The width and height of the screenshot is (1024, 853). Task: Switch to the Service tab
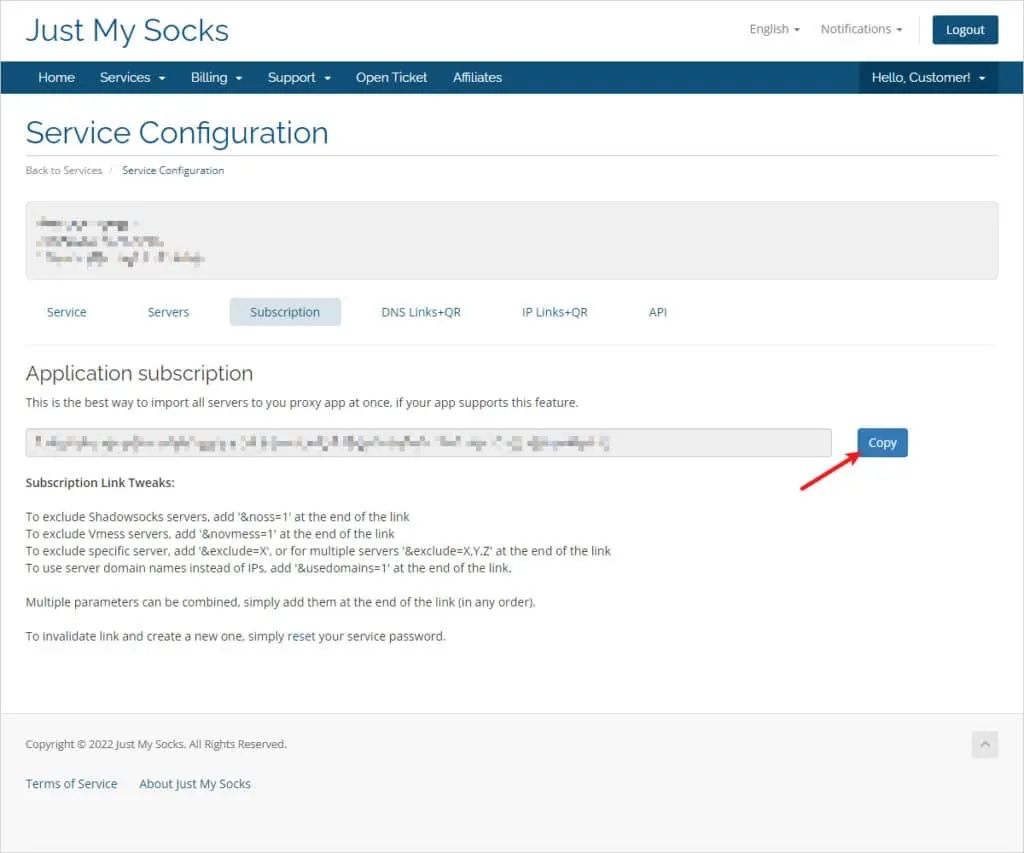tap(67, 312)
